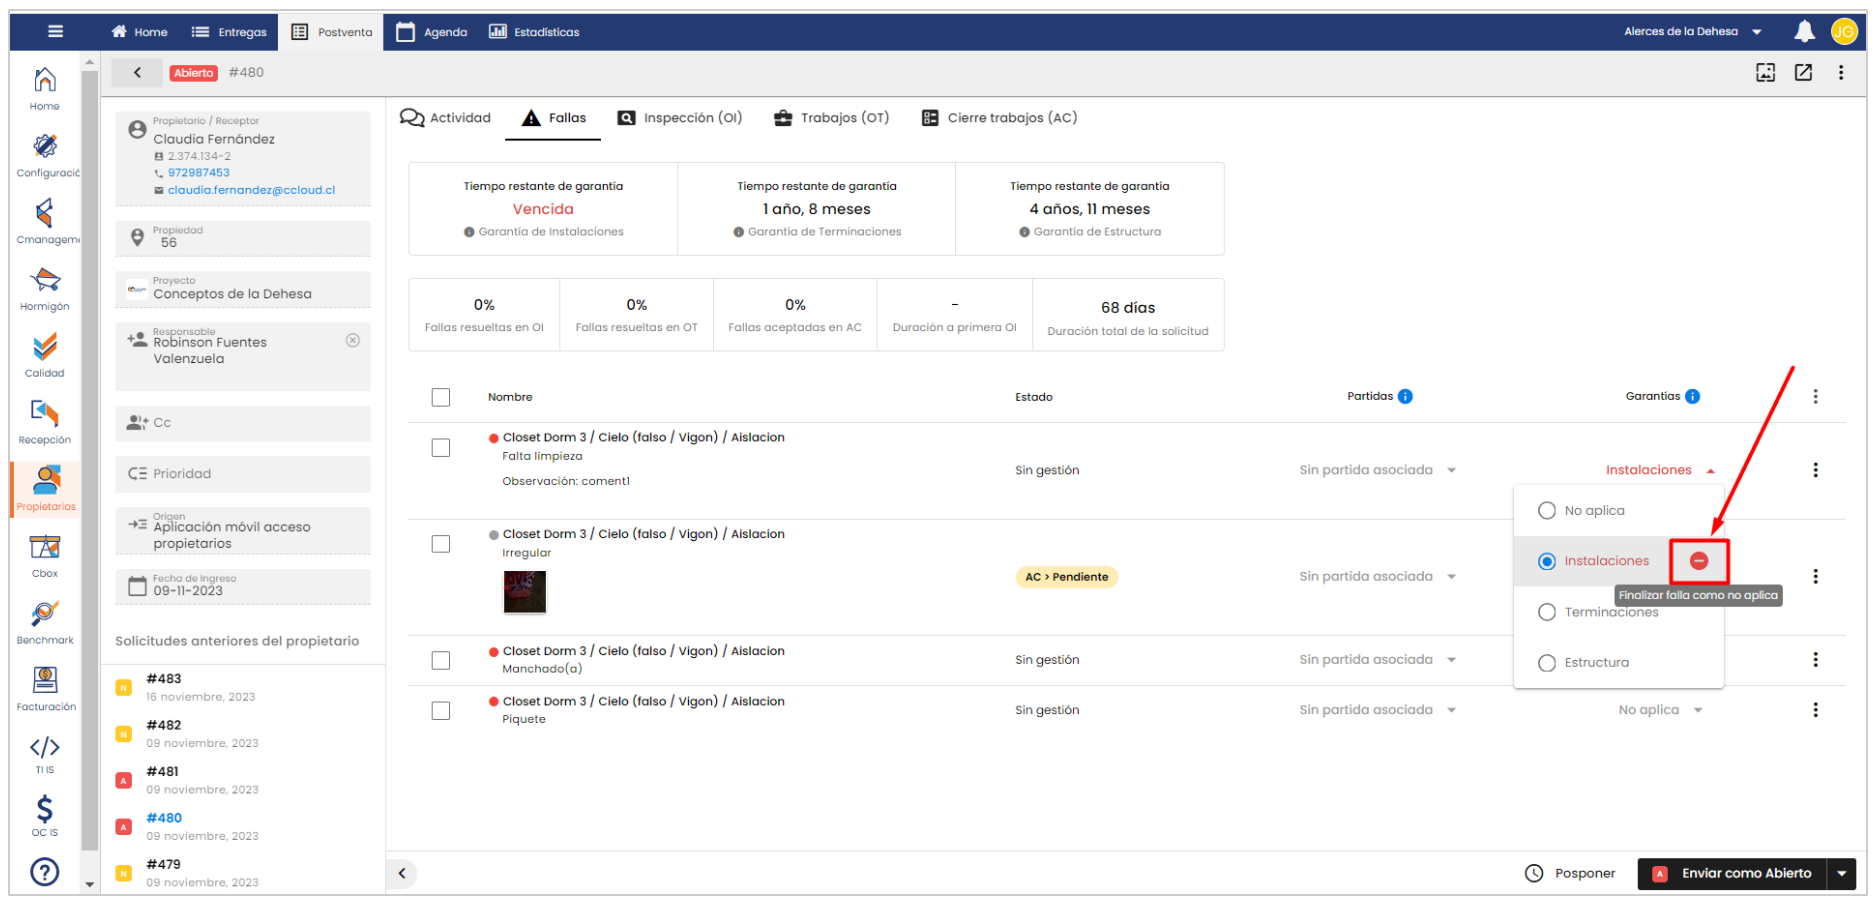The image size is (1876, 902).
Task: Open request in new window icon
Action: coord(1803,72)
